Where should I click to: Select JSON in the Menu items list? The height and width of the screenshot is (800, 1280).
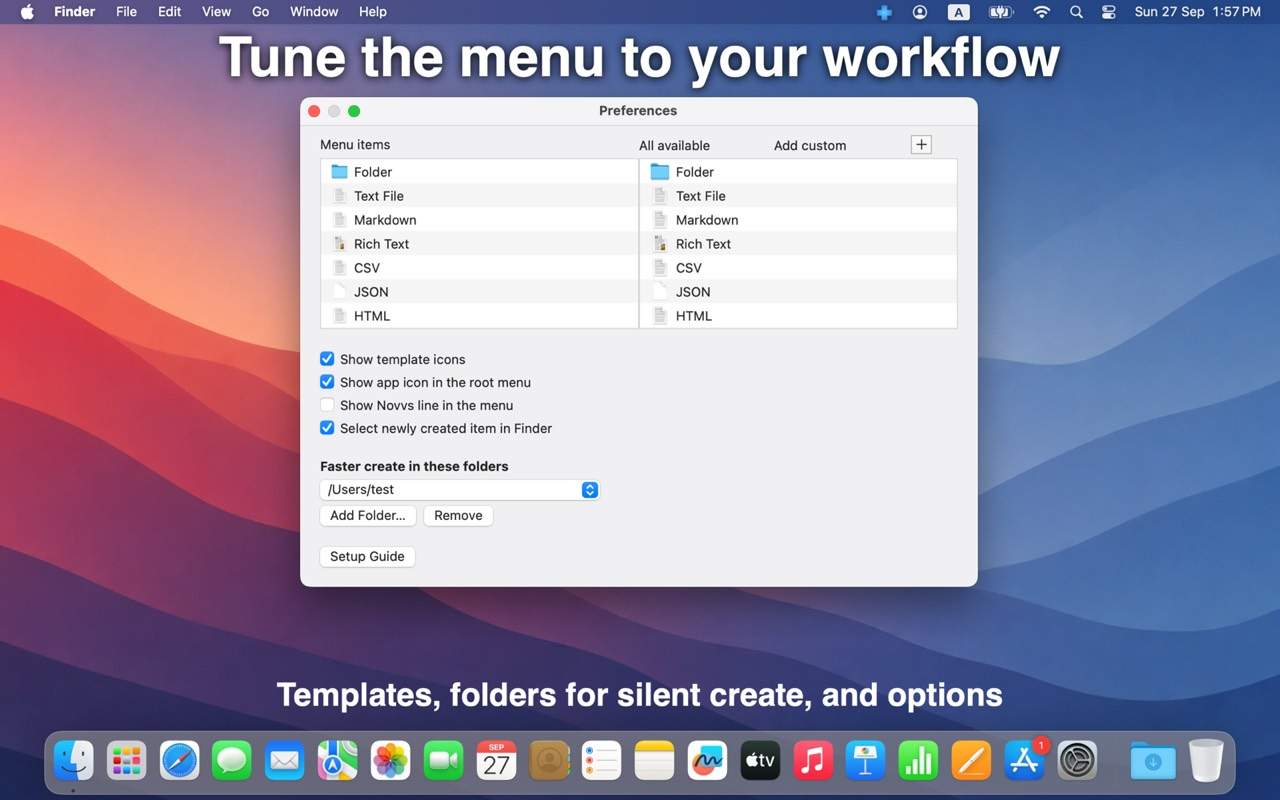coord(479,292)
